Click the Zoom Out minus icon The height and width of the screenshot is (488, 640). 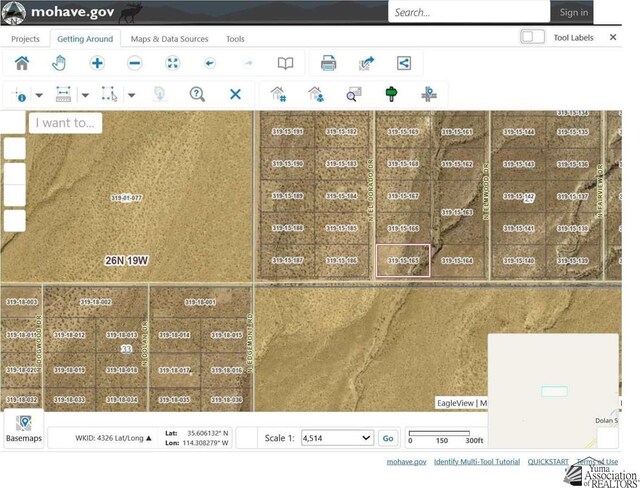click(135, 63)
